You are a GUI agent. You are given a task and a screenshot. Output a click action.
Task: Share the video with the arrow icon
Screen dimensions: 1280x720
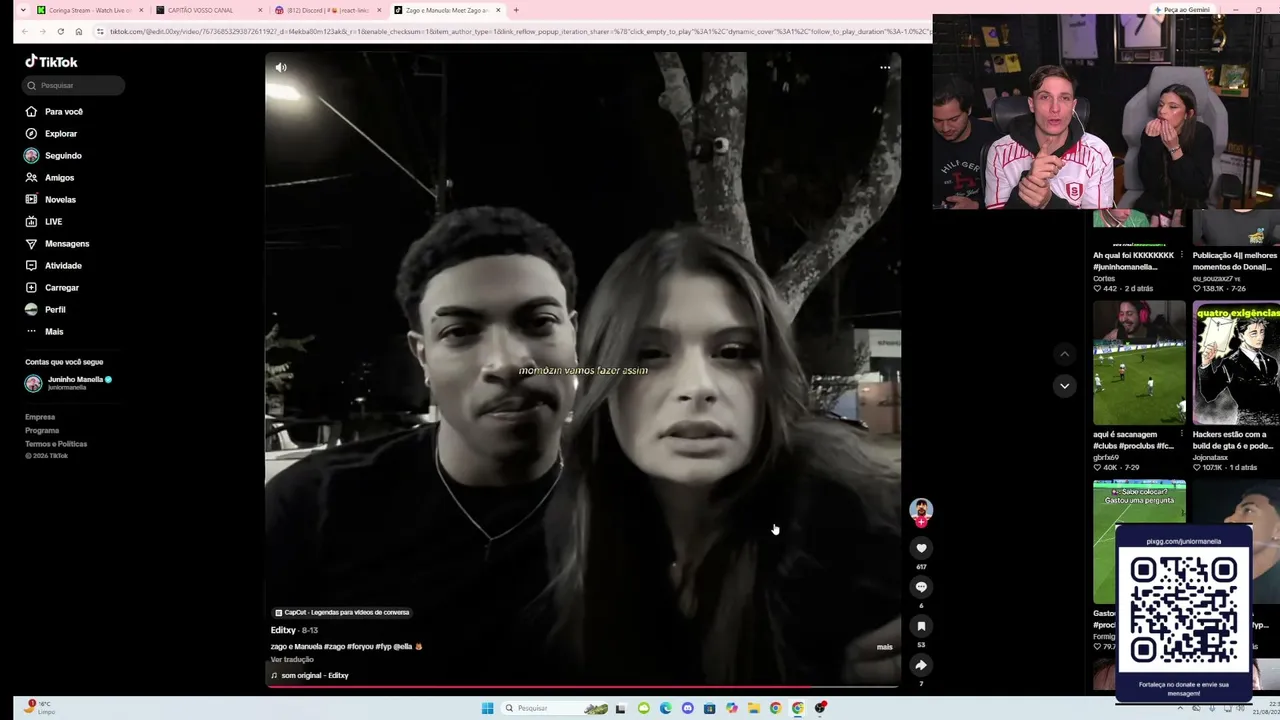pos(921,665)
